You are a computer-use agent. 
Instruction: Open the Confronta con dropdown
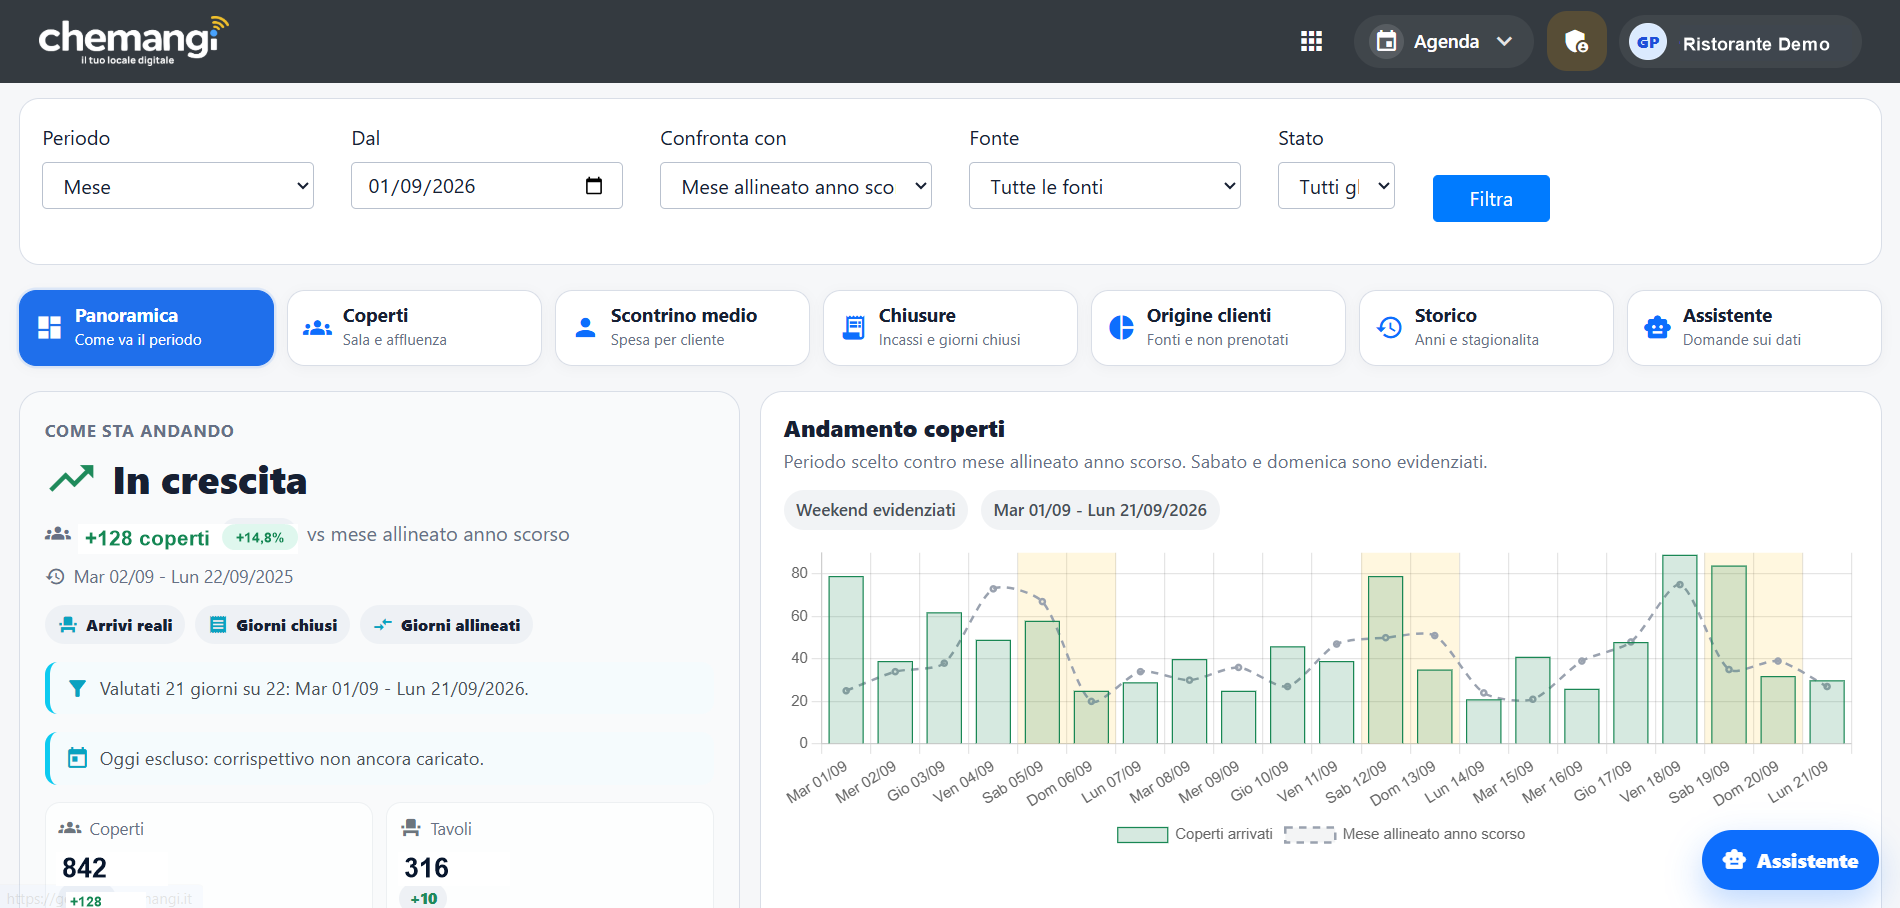click(796, 186)
